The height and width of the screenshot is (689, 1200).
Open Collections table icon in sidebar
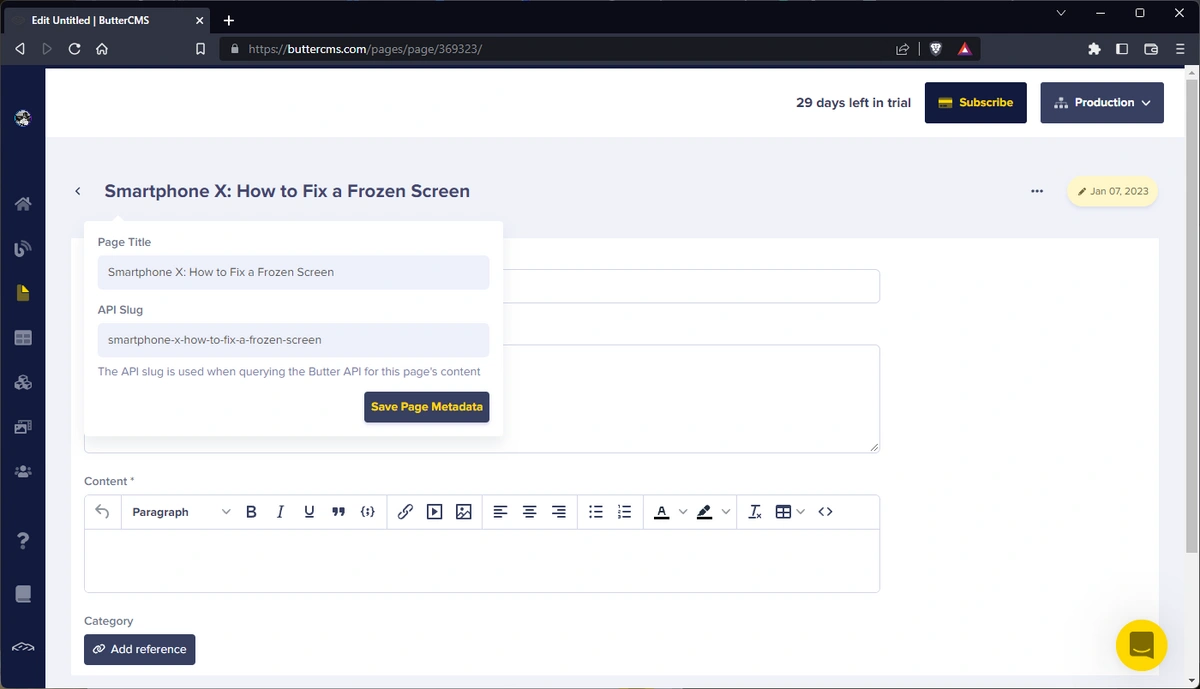23,338
